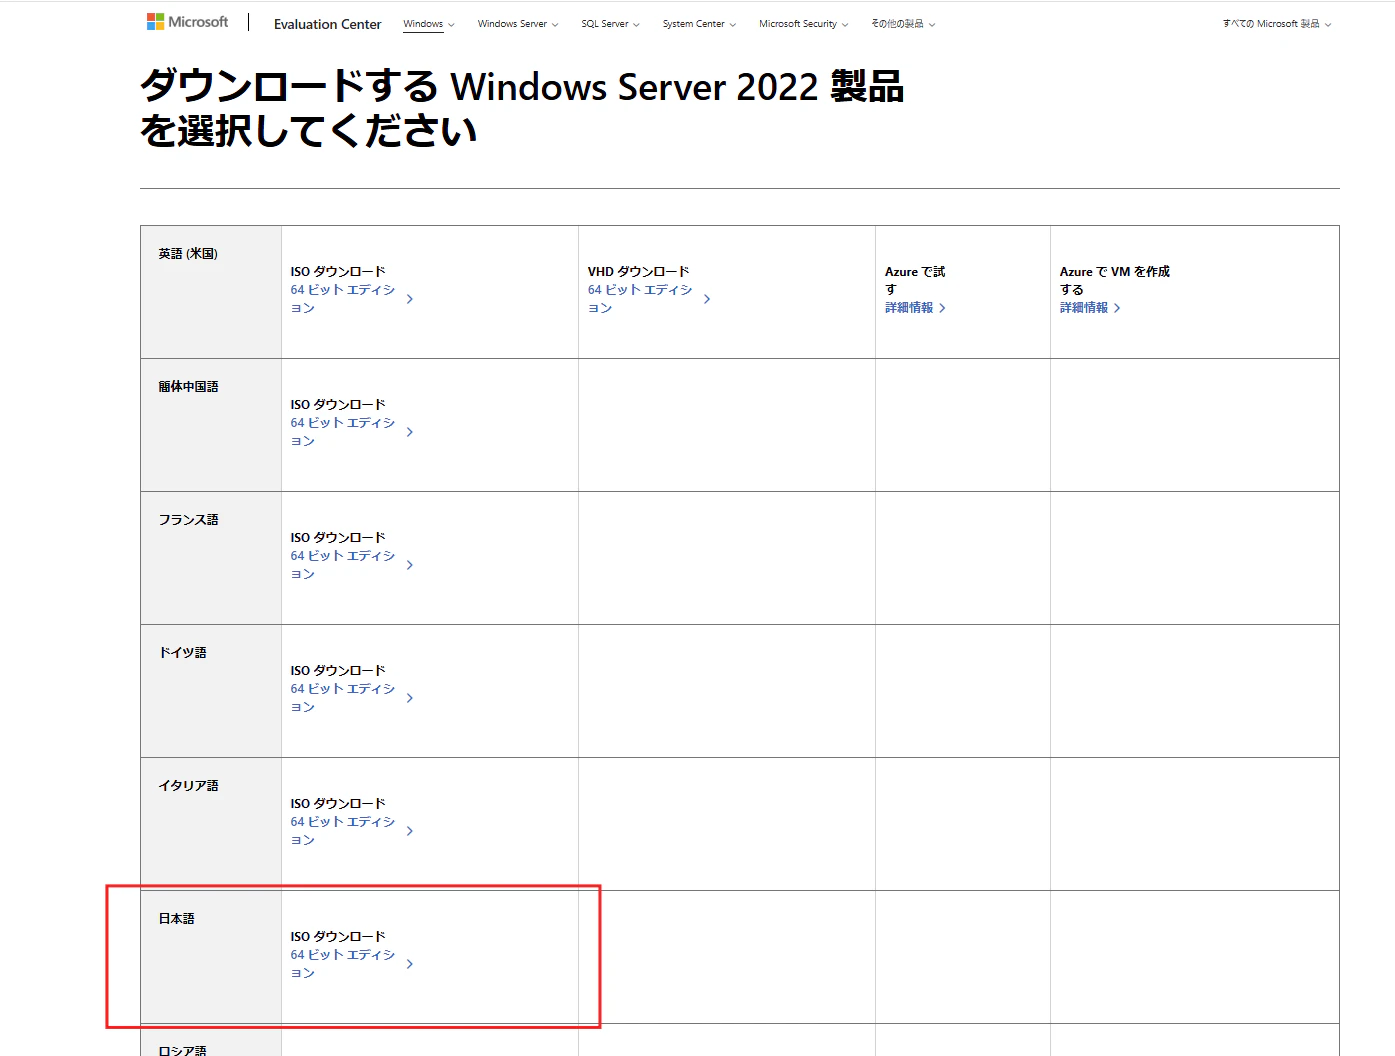Expand the SQL Server menu
The image size is (1395, 1056).
pos(610,24)
